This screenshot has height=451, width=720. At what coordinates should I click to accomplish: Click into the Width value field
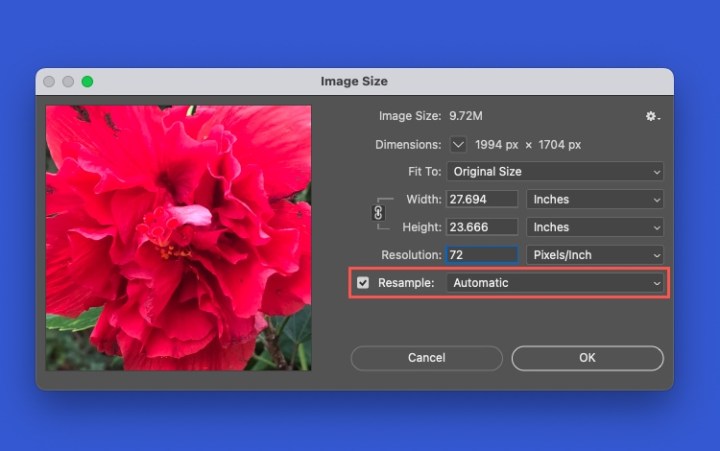[482, 200]
